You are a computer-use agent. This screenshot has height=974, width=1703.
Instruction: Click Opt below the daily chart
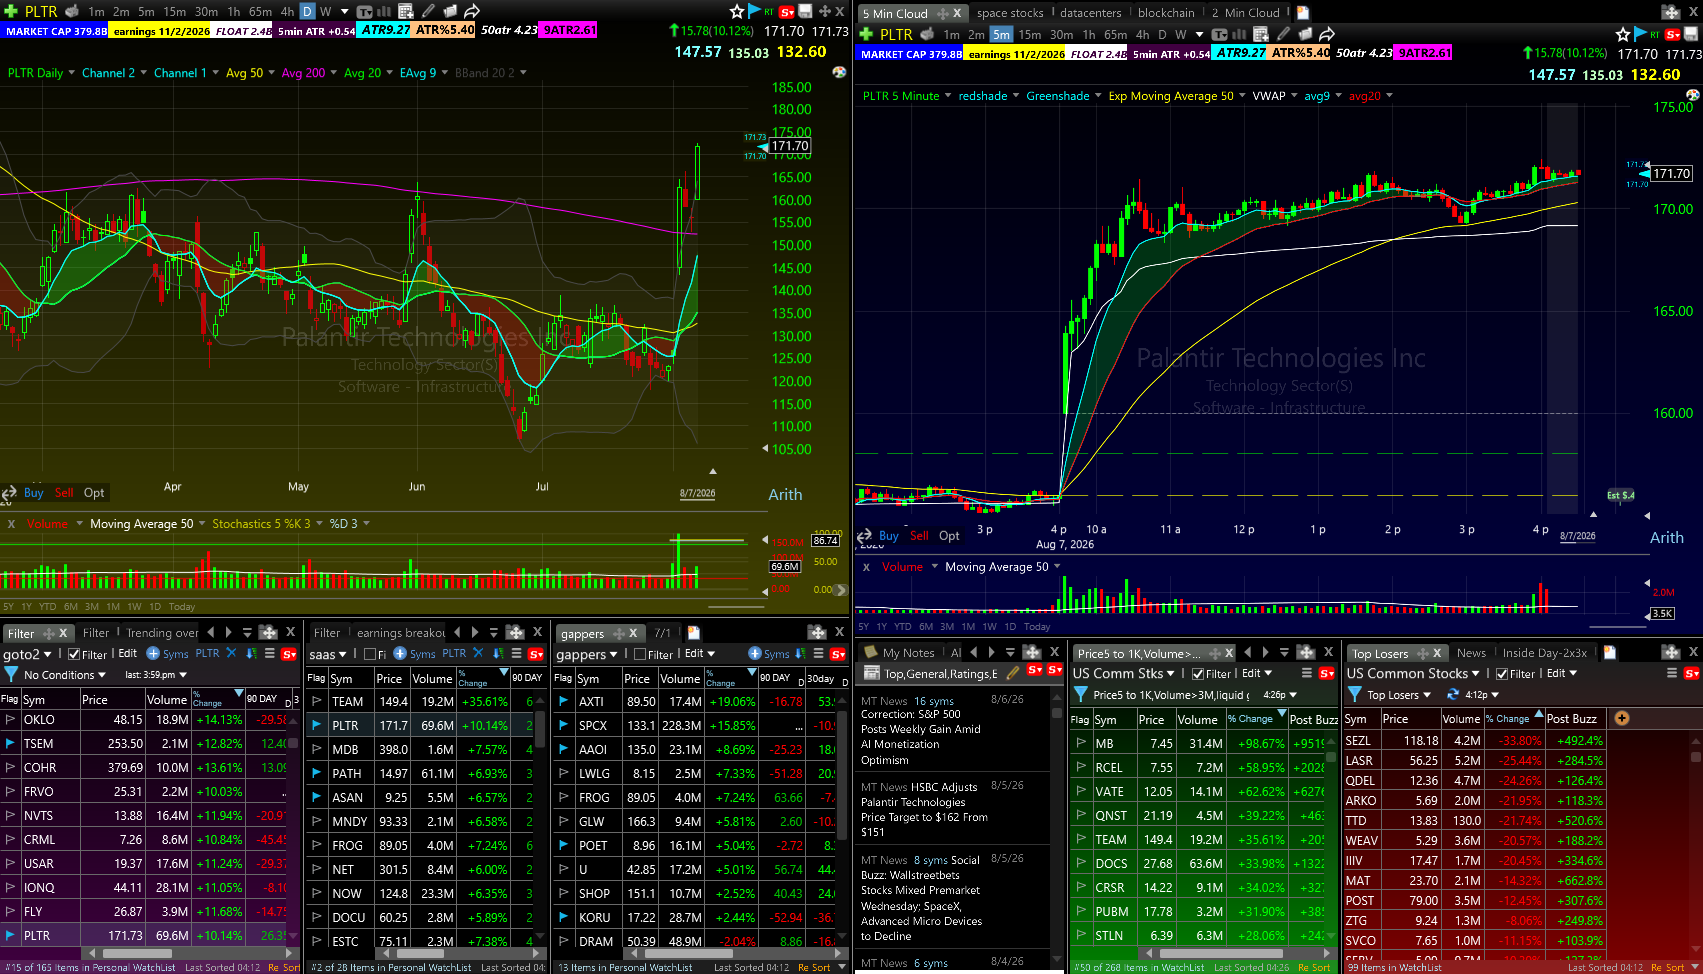(94, 492)
